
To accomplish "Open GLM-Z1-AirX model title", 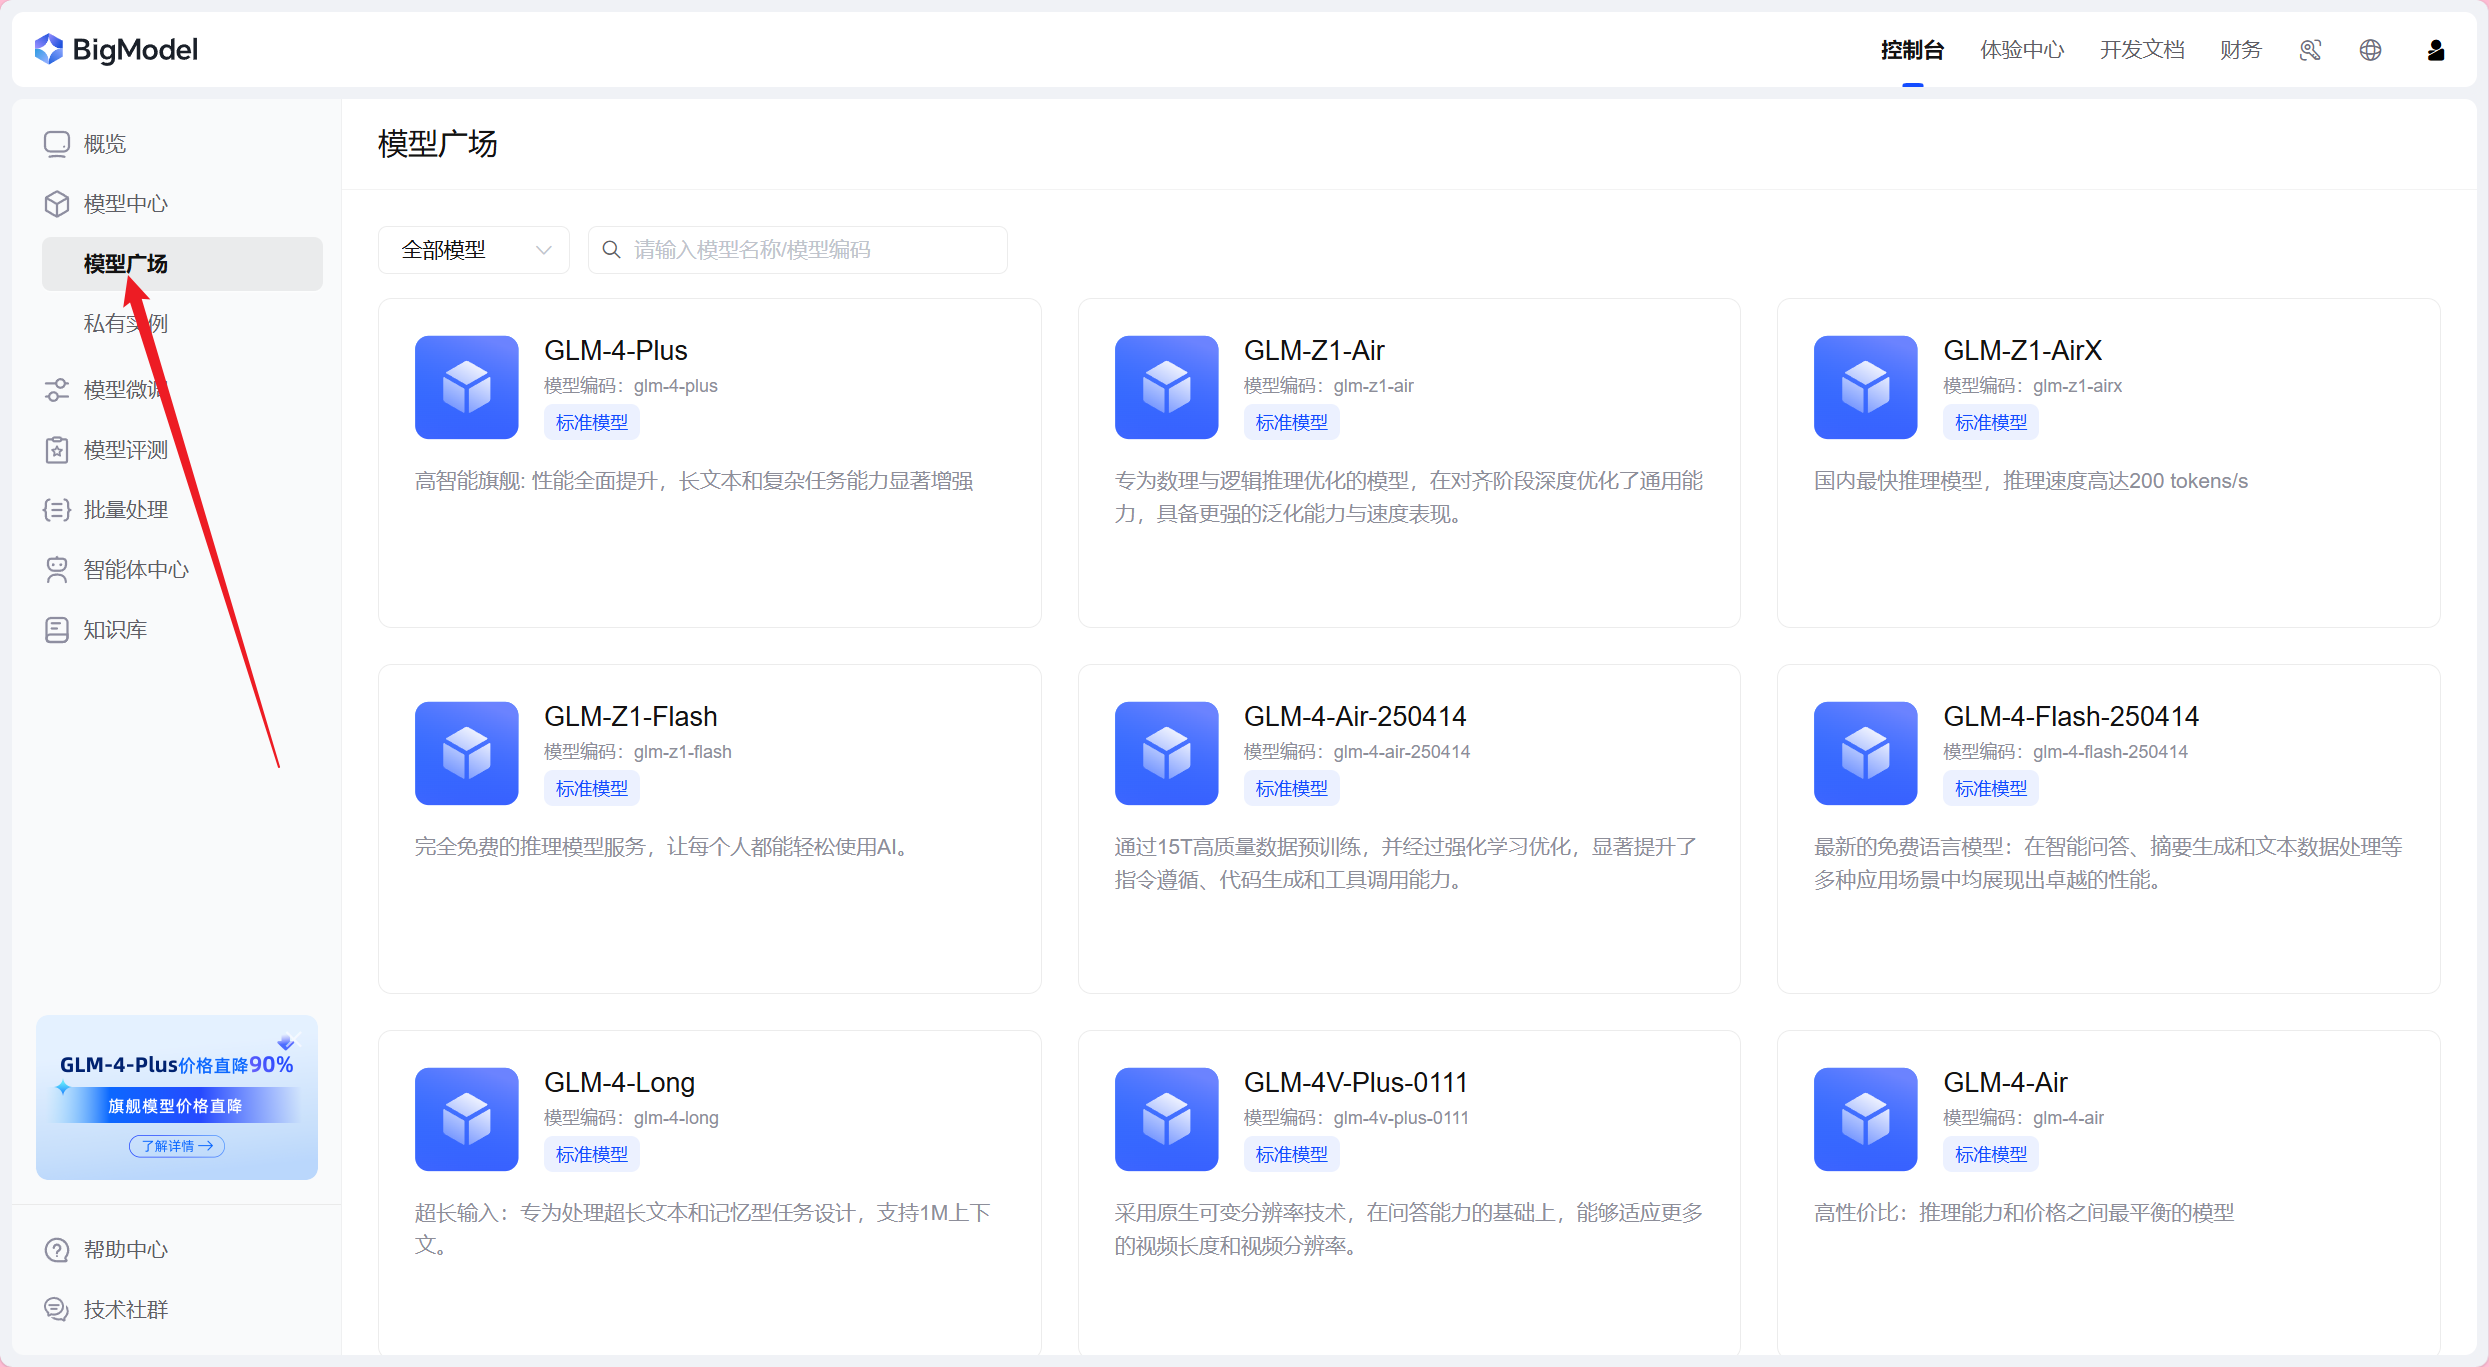I will (x=2022, y=351).
